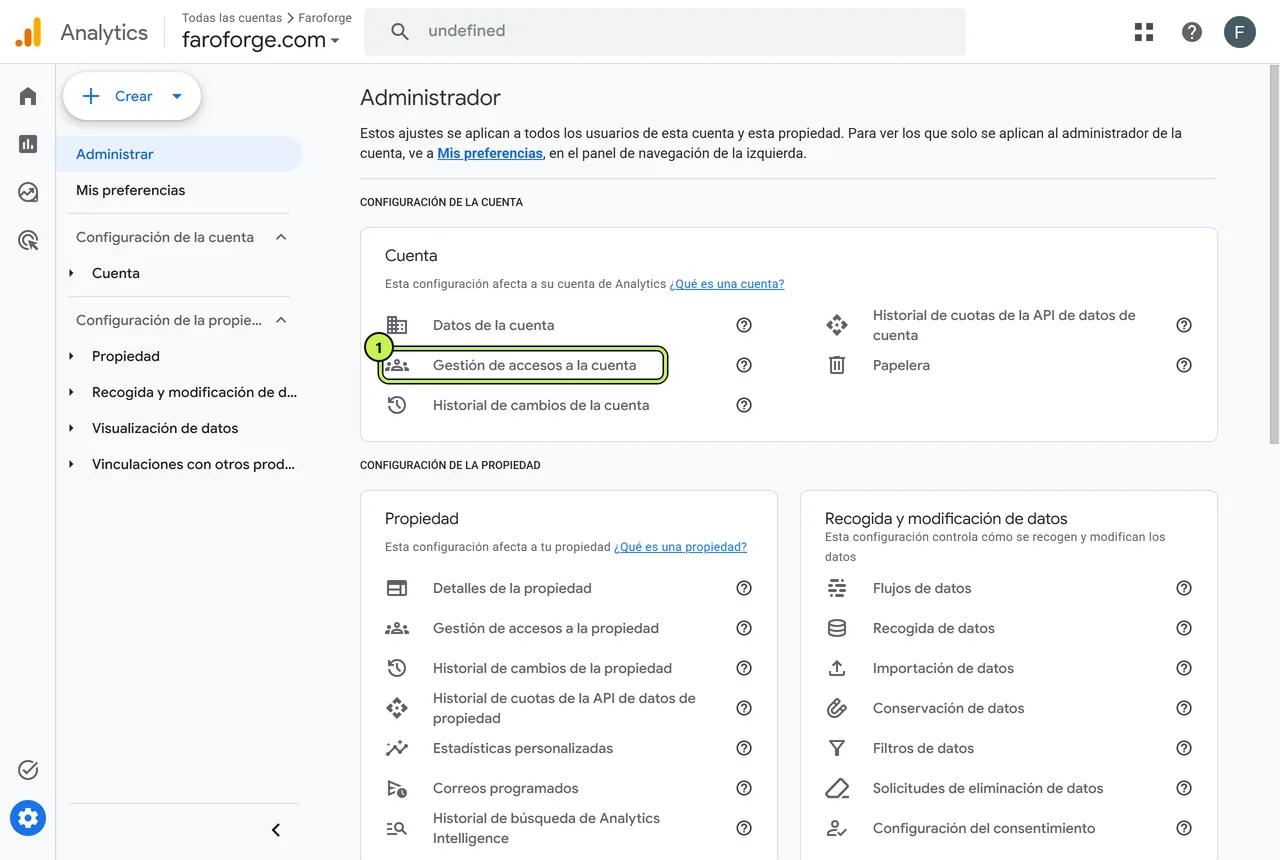Open the faroforge.com property selector dropdown
Viewport: 1280px width, 860px height.
pyautogui.click(x=261, y=40)
